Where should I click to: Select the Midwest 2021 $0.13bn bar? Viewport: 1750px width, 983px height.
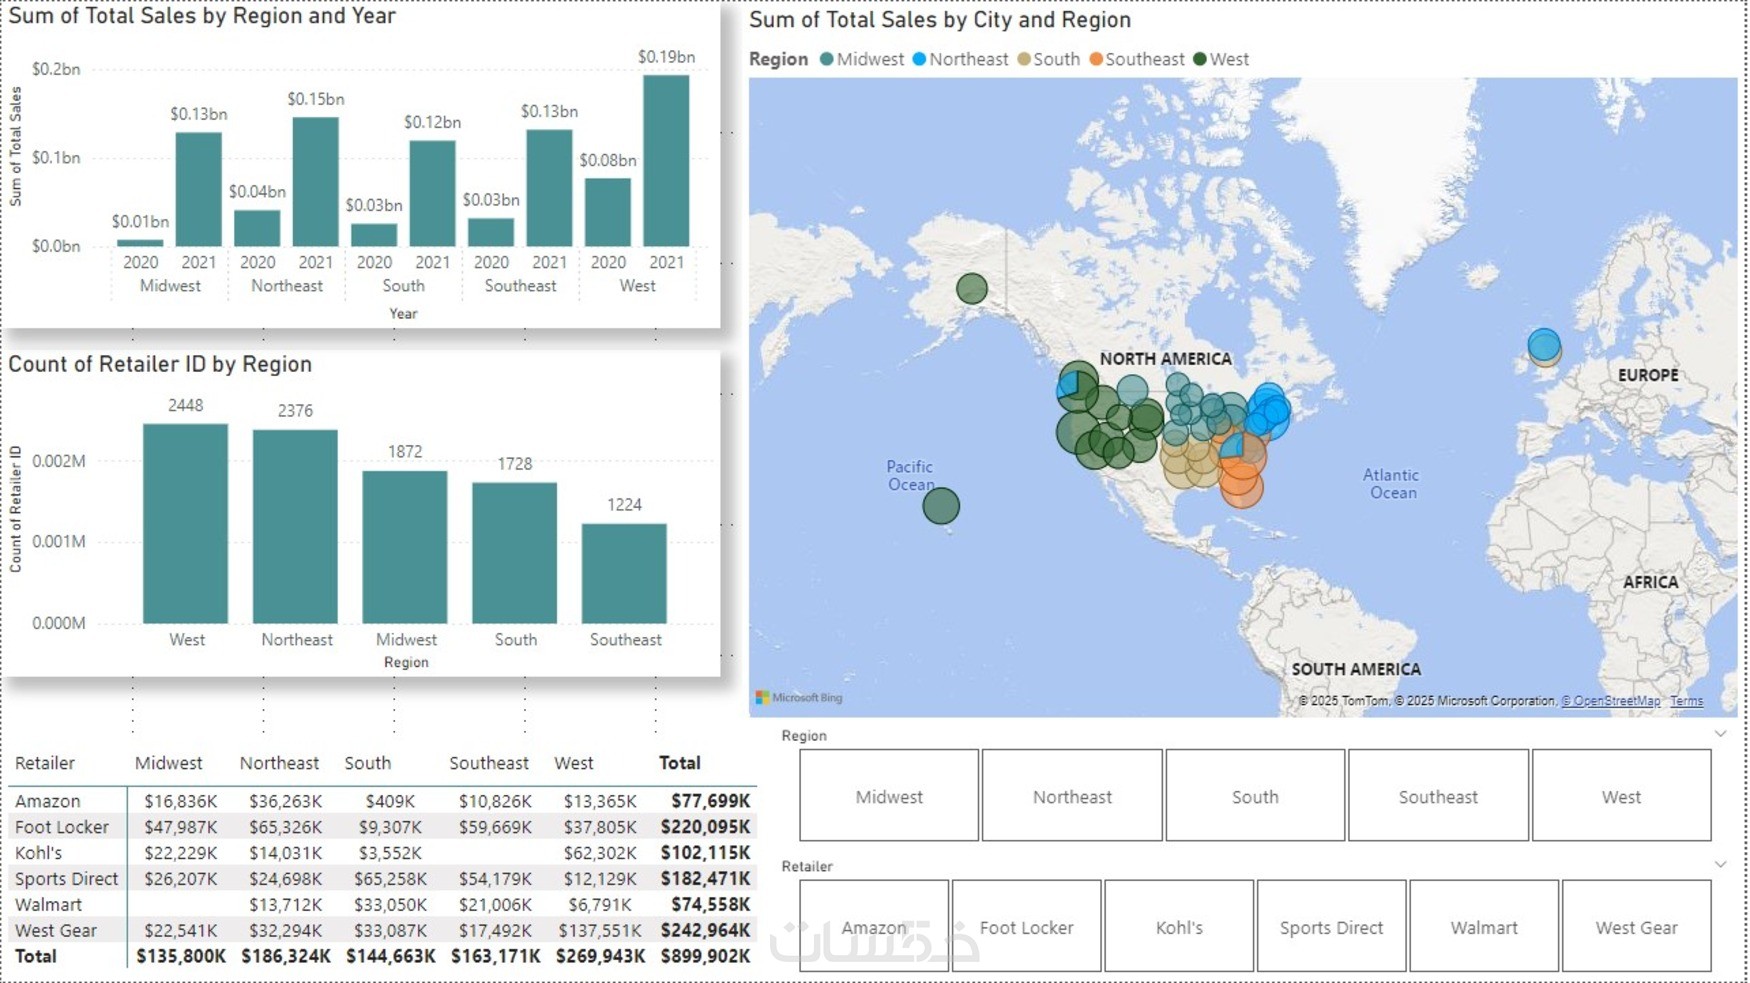pos(198,189)
